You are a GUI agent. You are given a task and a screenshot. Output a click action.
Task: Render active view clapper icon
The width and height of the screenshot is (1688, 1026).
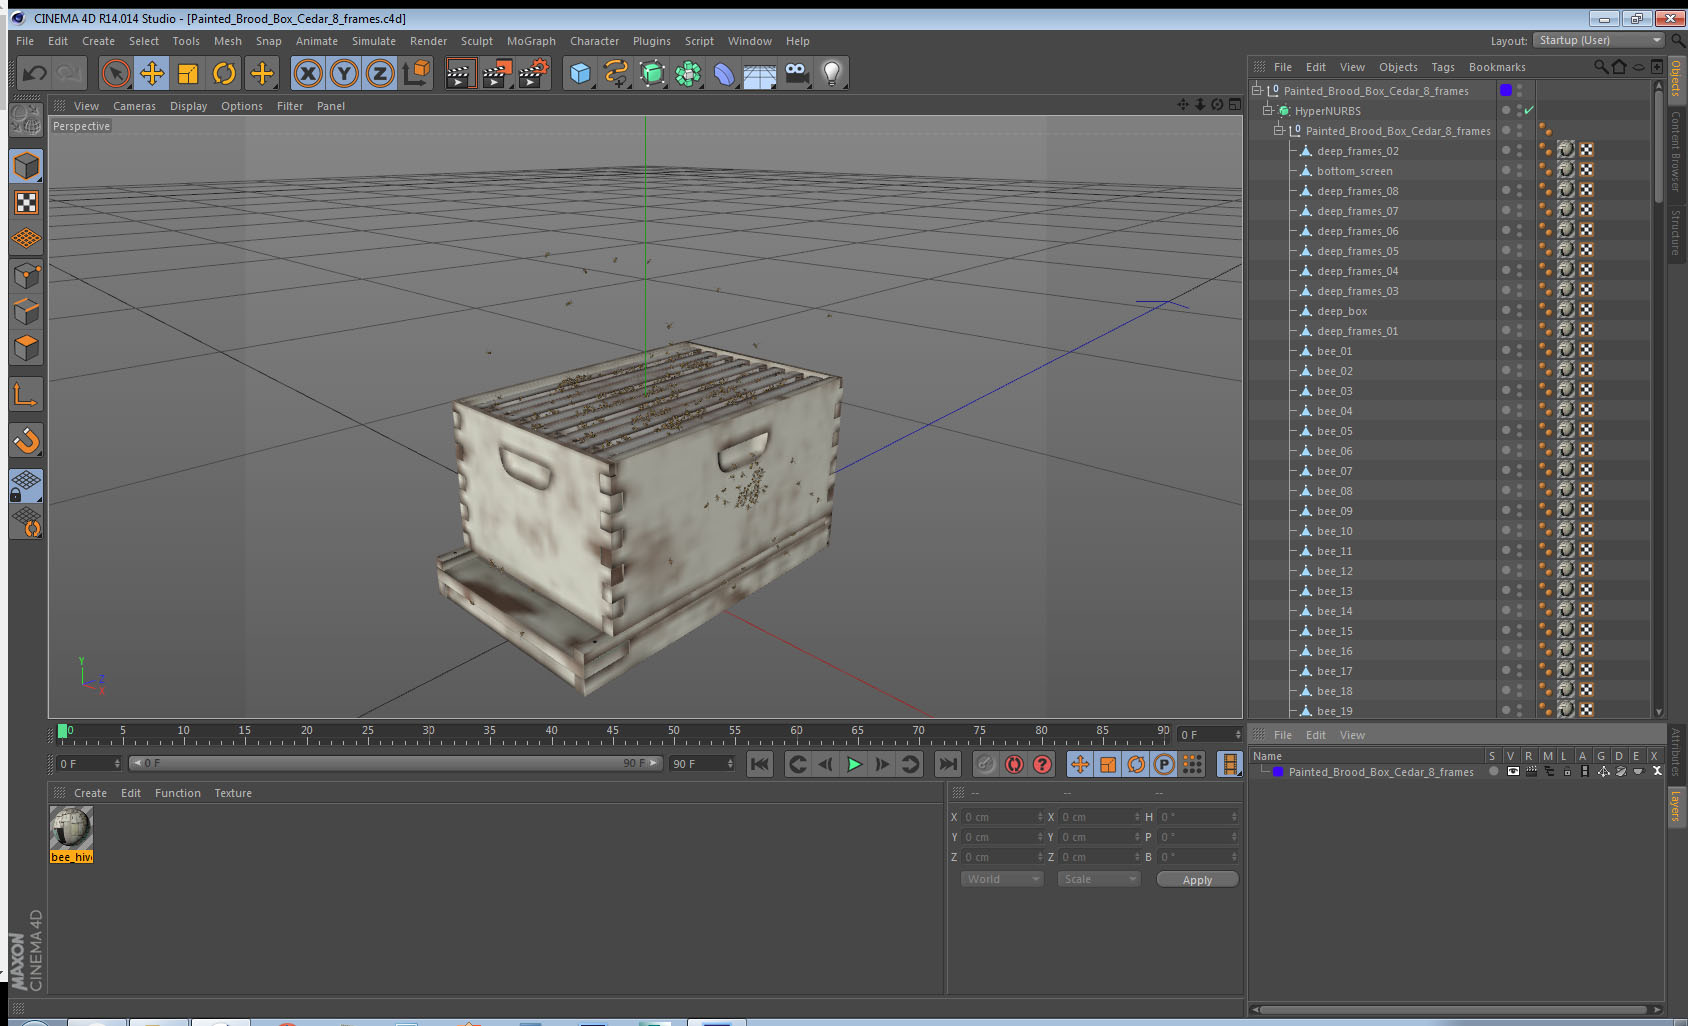tap(459, 73)
